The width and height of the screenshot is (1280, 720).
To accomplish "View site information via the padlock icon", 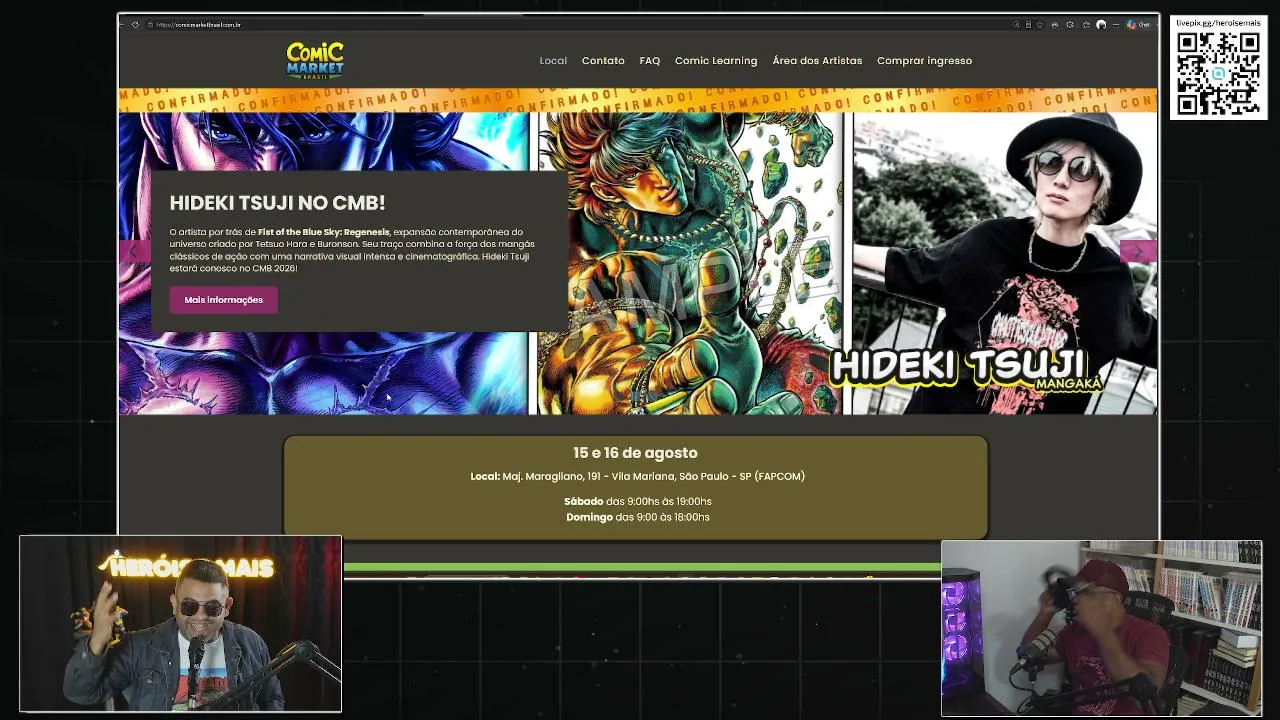I will pos(148,24).
